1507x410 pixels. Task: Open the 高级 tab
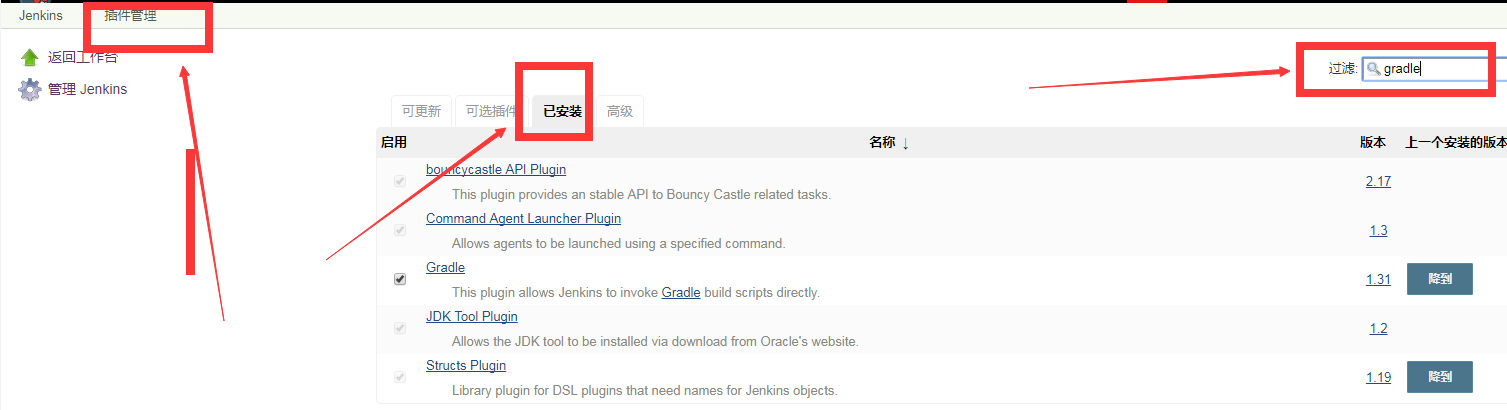(620, 112)
